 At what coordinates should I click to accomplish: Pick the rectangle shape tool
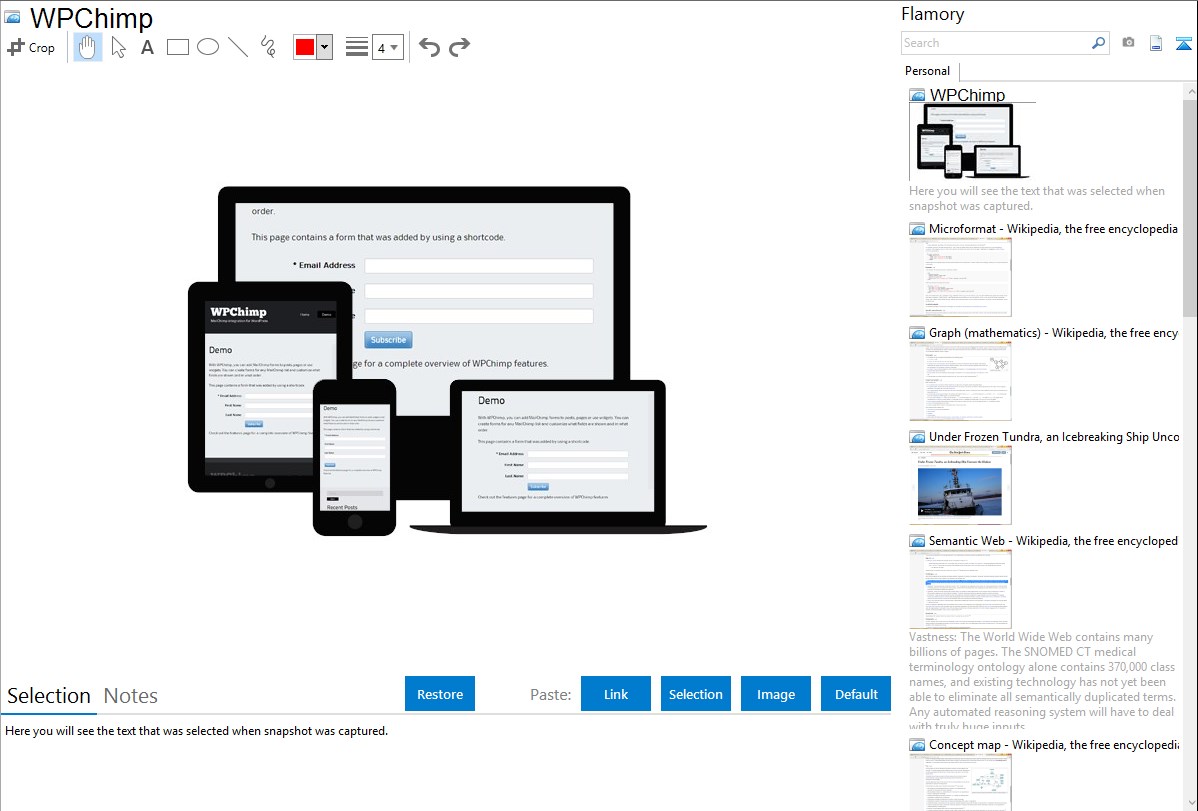[x=177, y=47]
